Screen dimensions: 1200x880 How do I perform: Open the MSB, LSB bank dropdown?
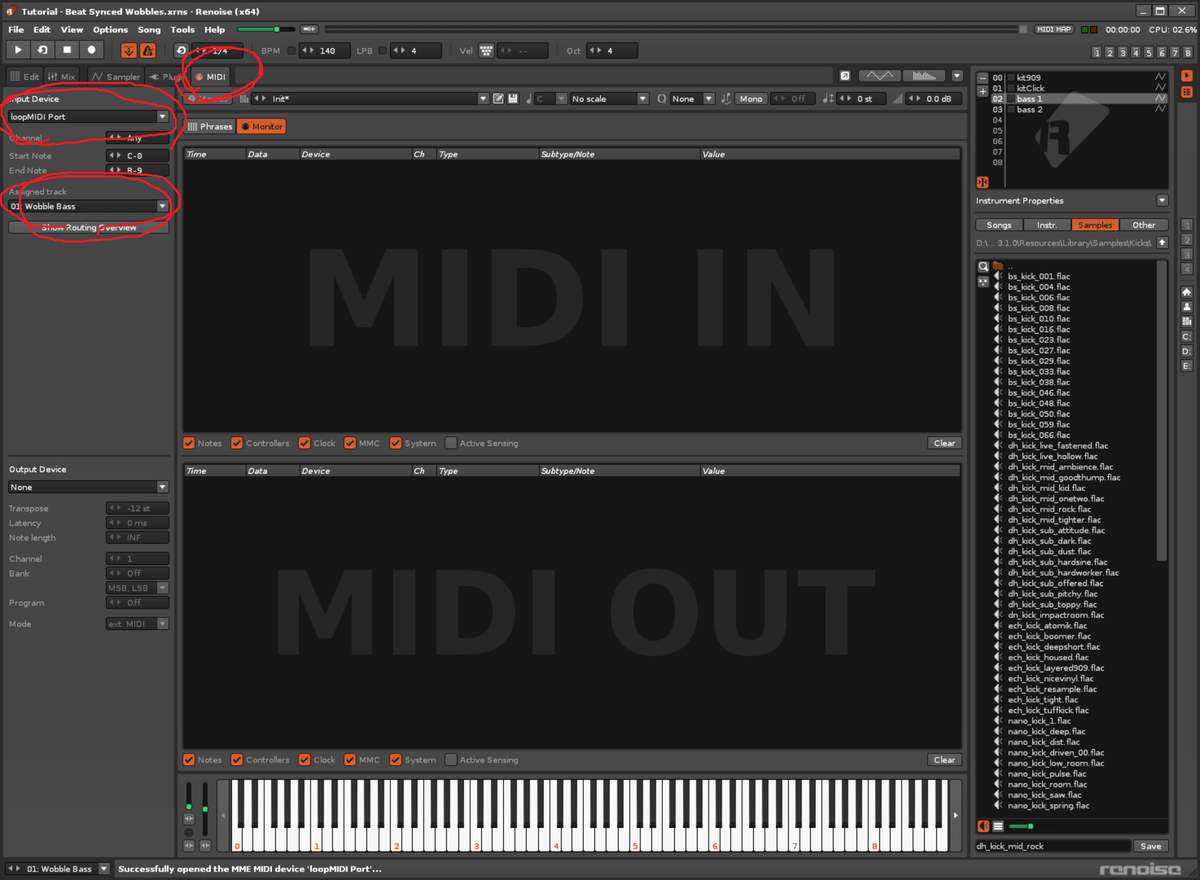[x=137, y=588]
